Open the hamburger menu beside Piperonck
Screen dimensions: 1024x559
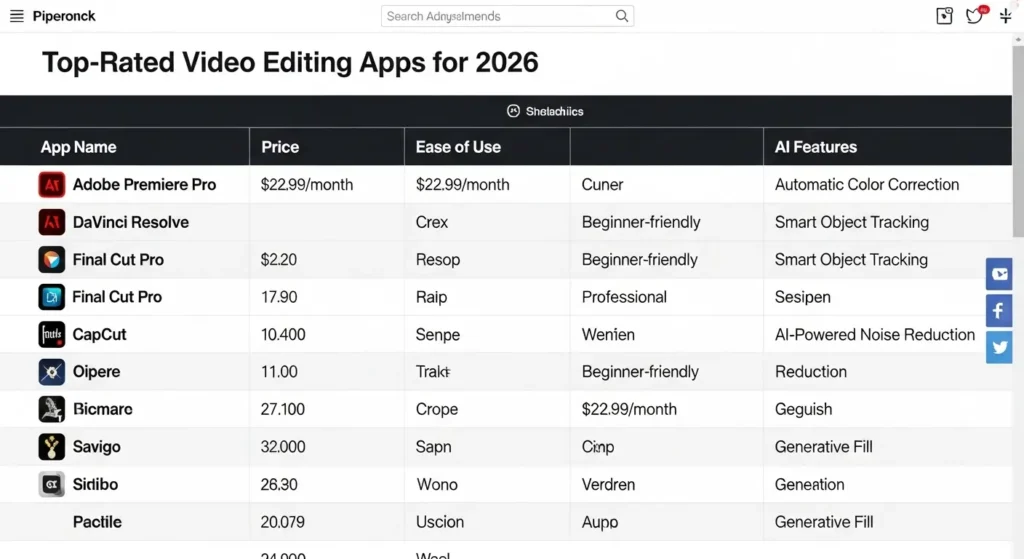pos(16,16)
